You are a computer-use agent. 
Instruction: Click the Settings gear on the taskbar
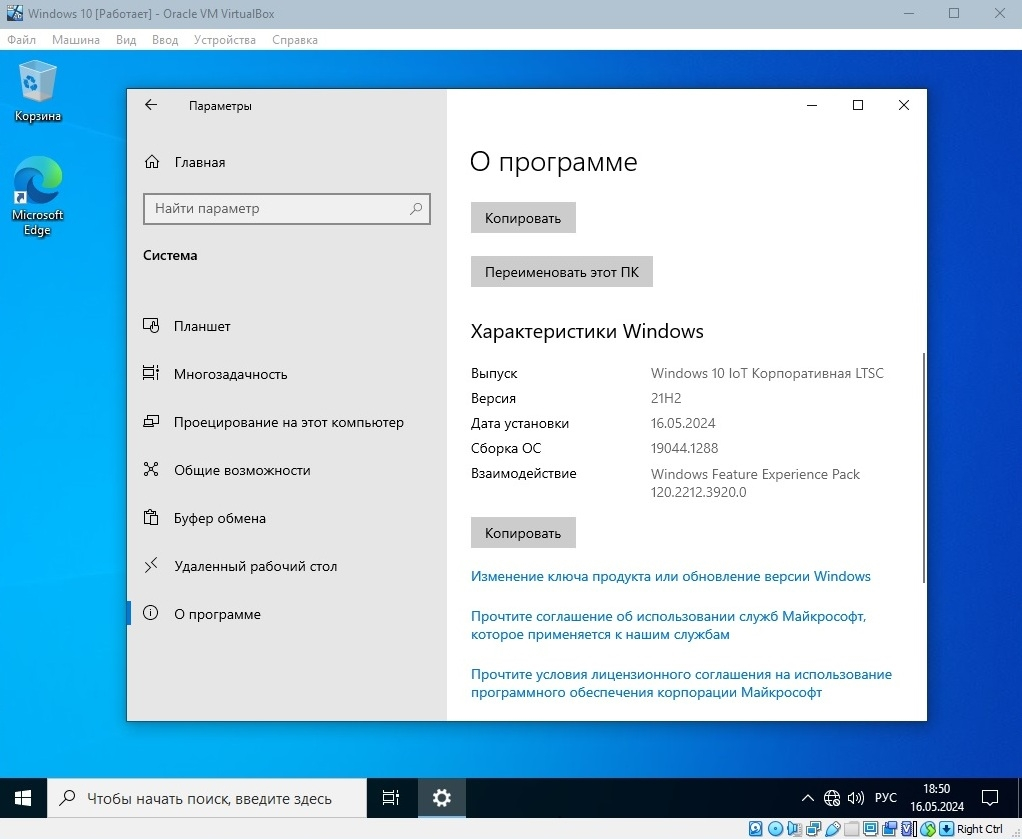441,798
